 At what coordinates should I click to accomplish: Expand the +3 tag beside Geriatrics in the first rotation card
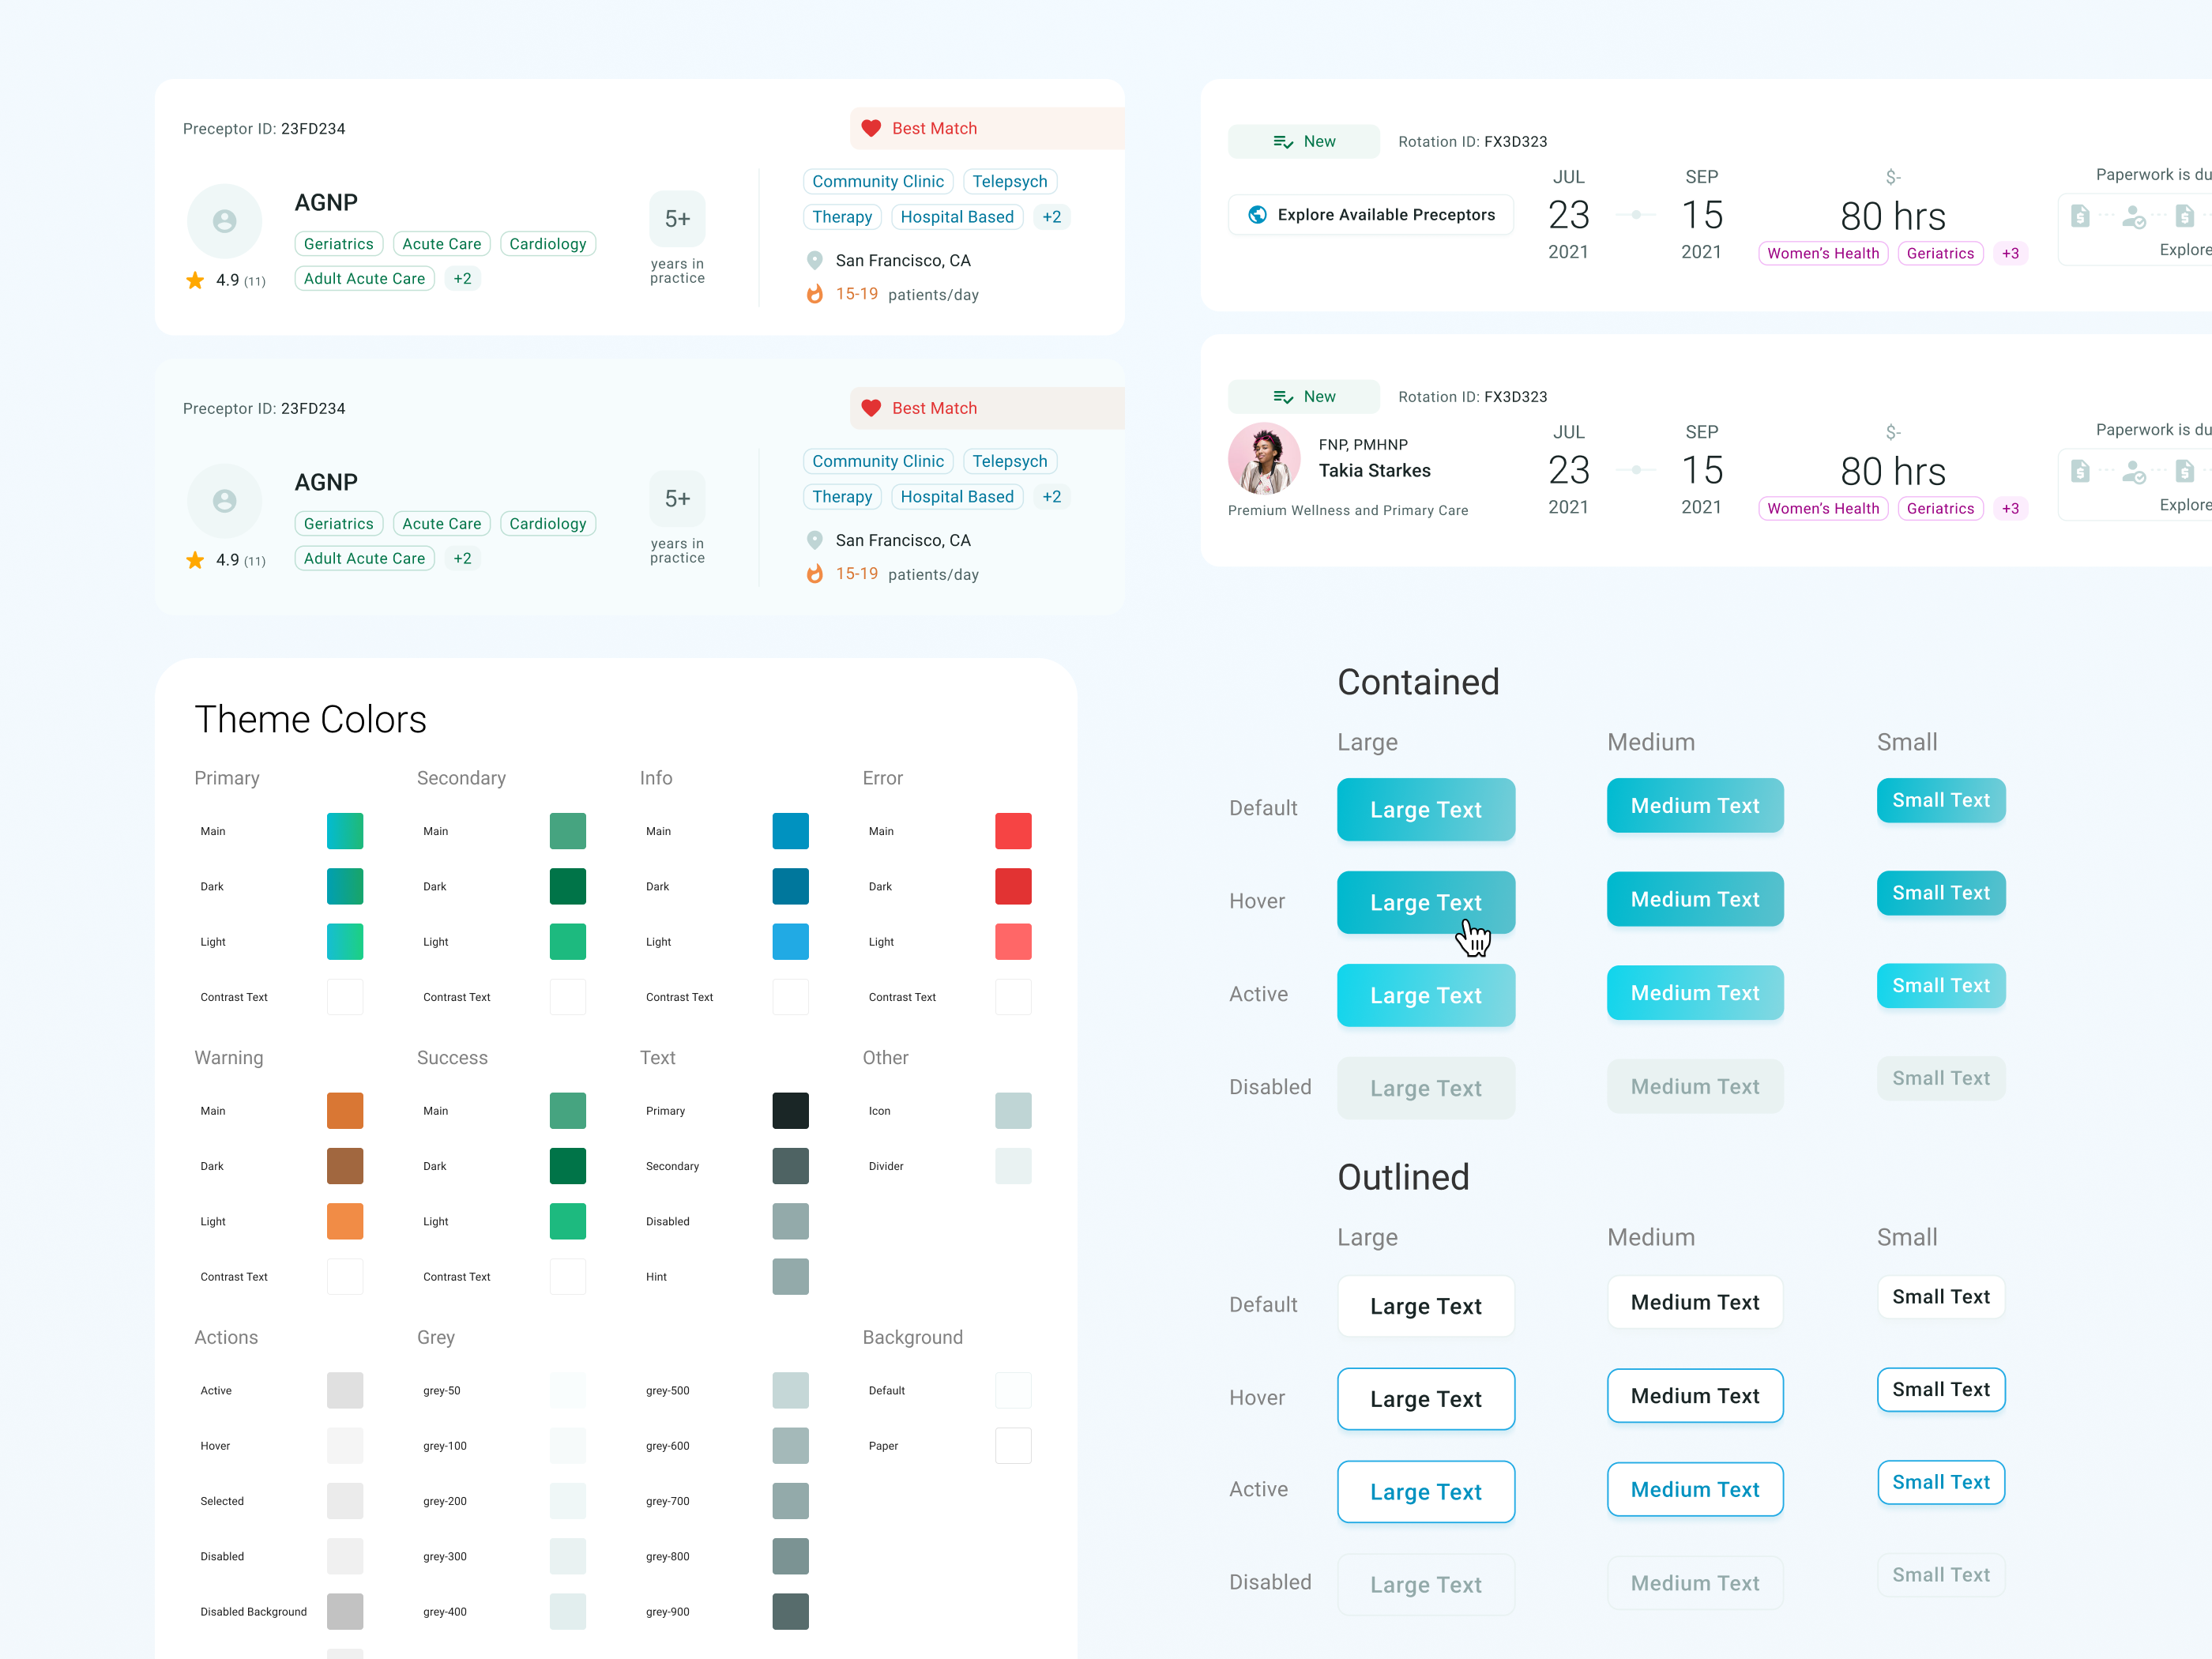click(x=2010, y=253)
